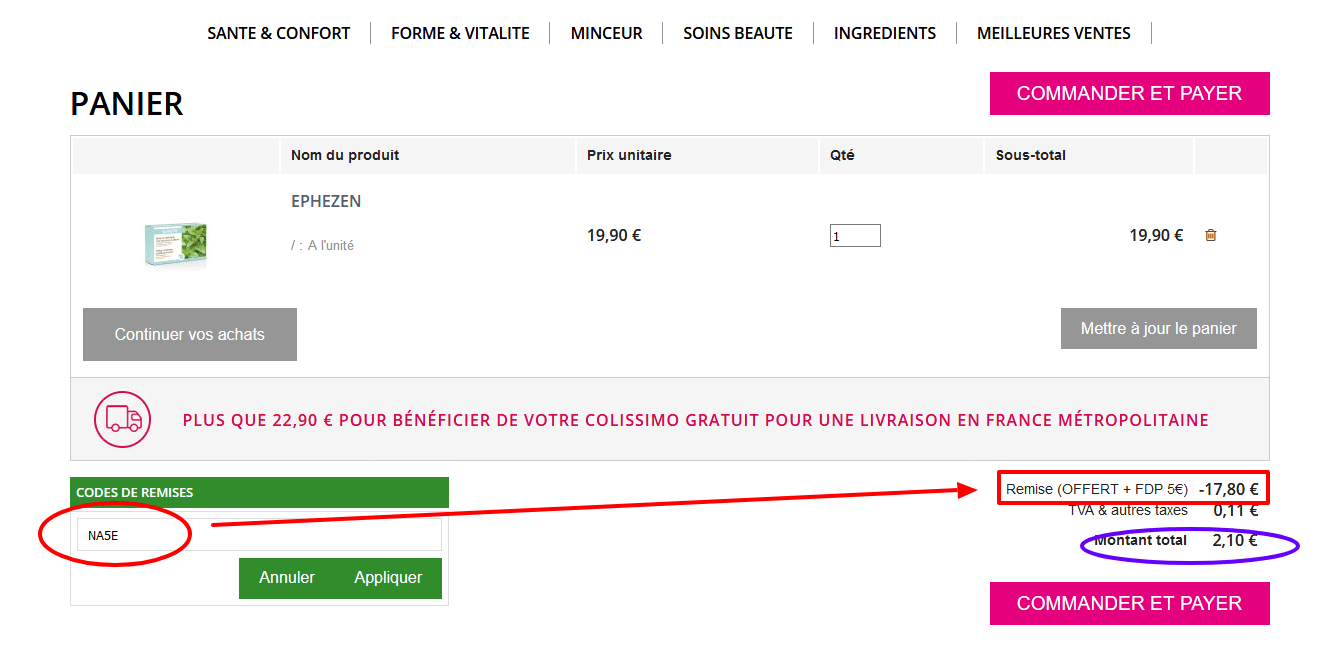Open the MINCEUR menu

pos(606,32)
